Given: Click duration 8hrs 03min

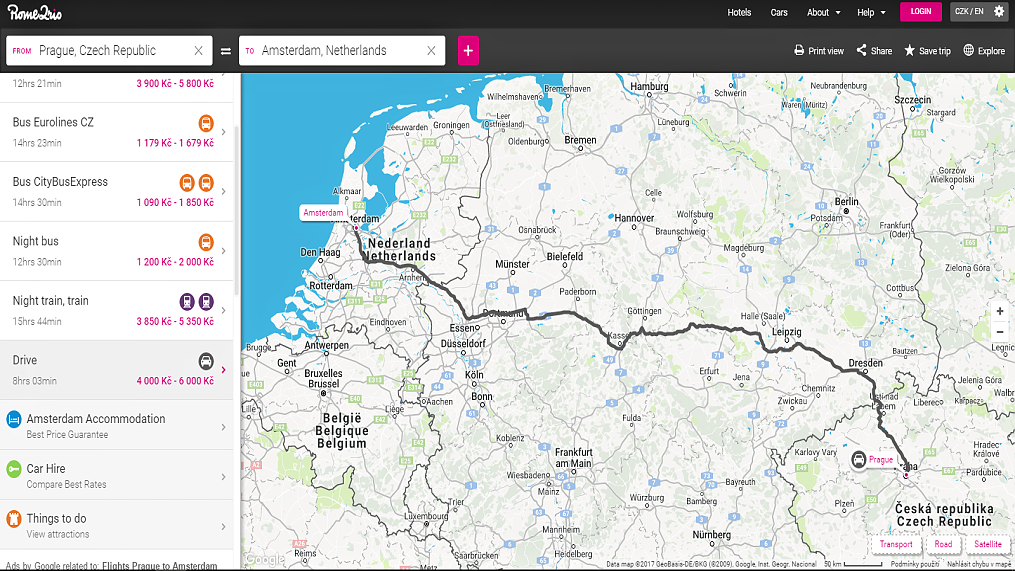Looking at the screenshot, I should (x=34, y=381).
